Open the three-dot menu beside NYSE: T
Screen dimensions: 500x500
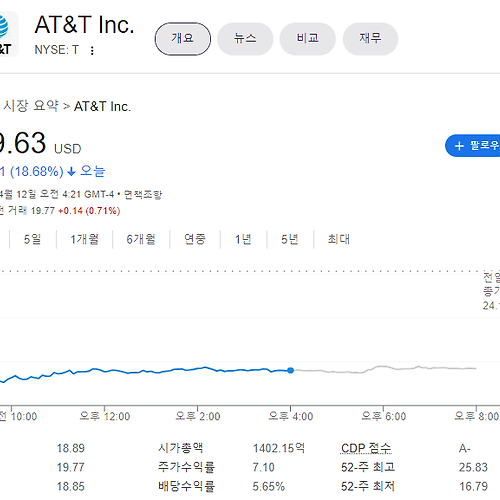coord(92,50)
